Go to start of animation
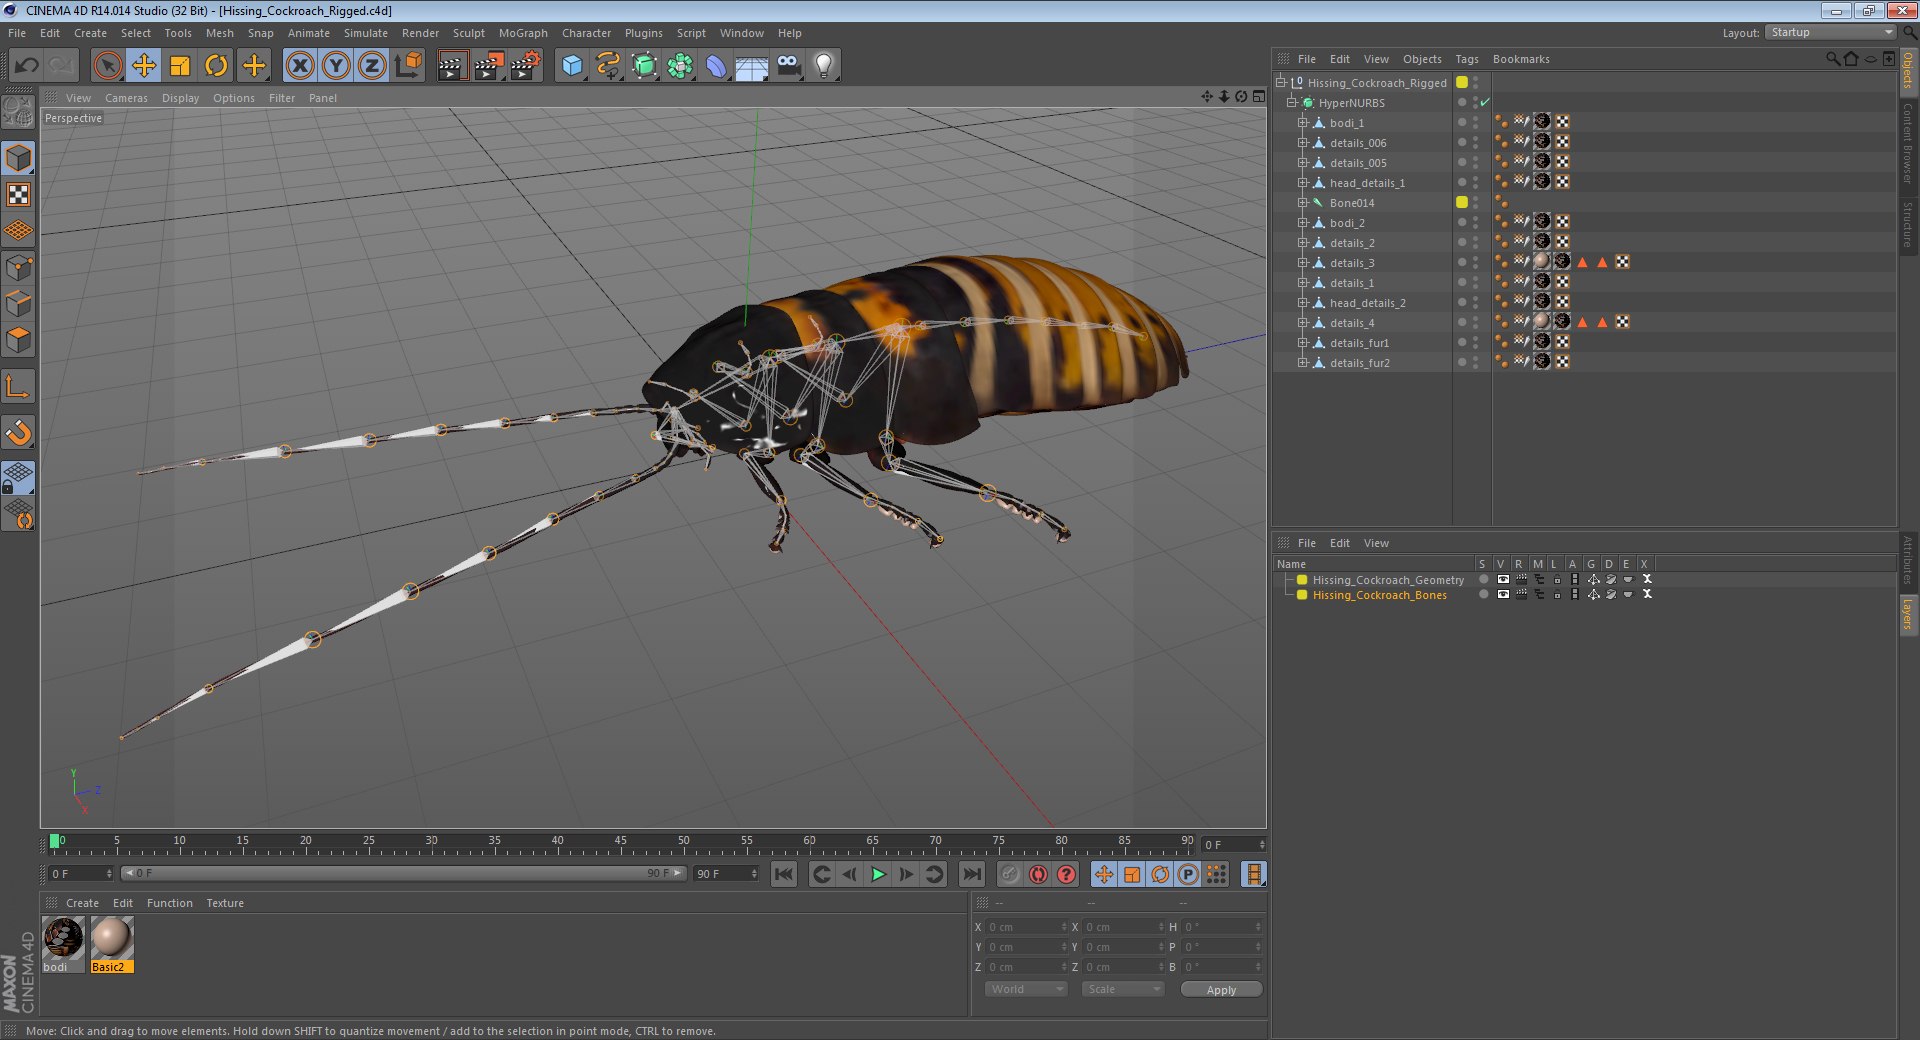Viewport: 1920px width, 1040px height. [784, 875]
